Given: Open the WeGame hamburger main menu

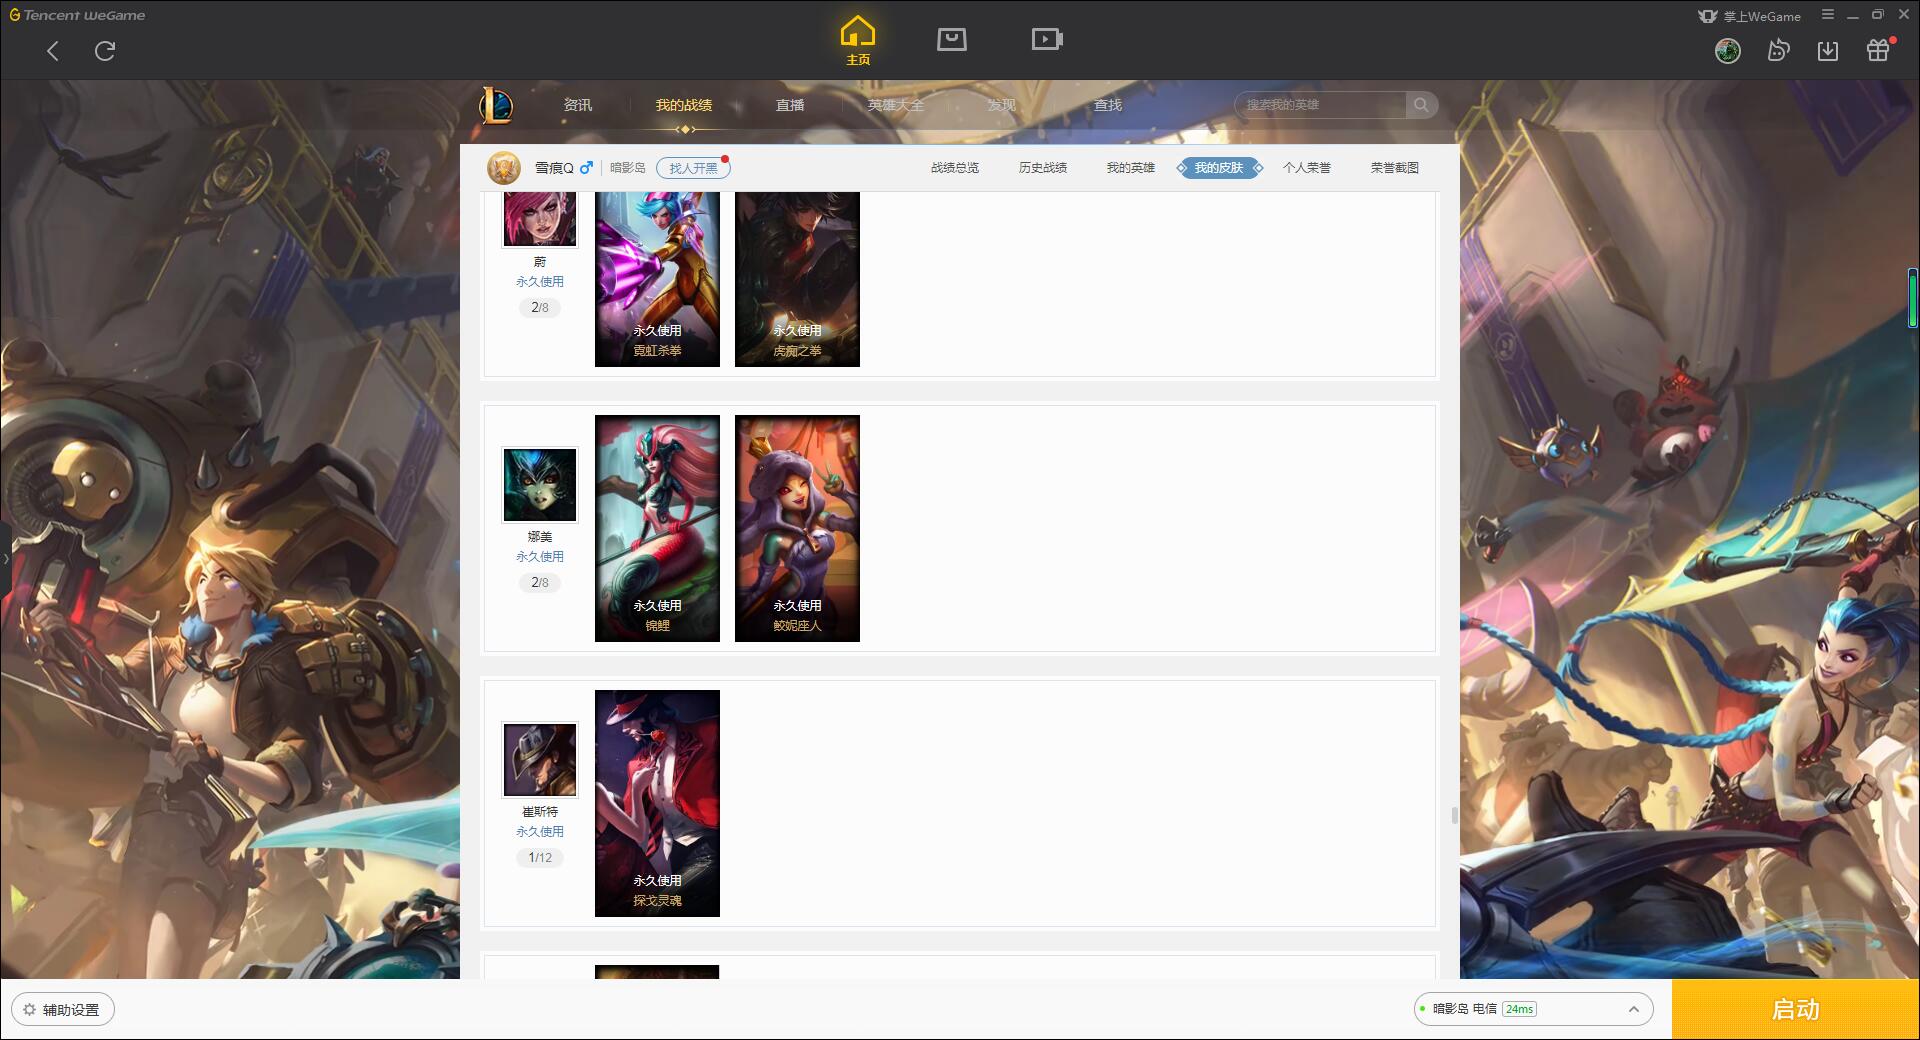Looking at the screenshot, I should pyautogui.click(x=1828, y=15).
